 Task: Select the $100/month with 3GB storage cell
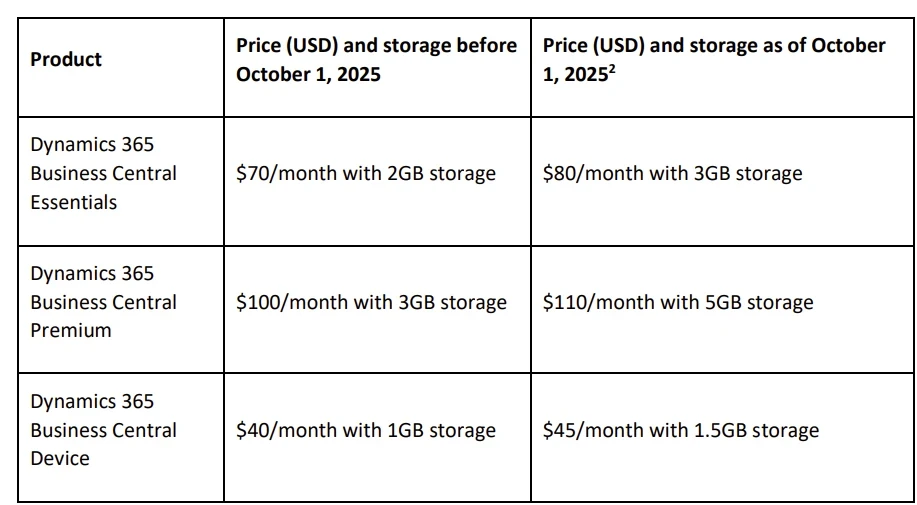(x=371, y=302)
